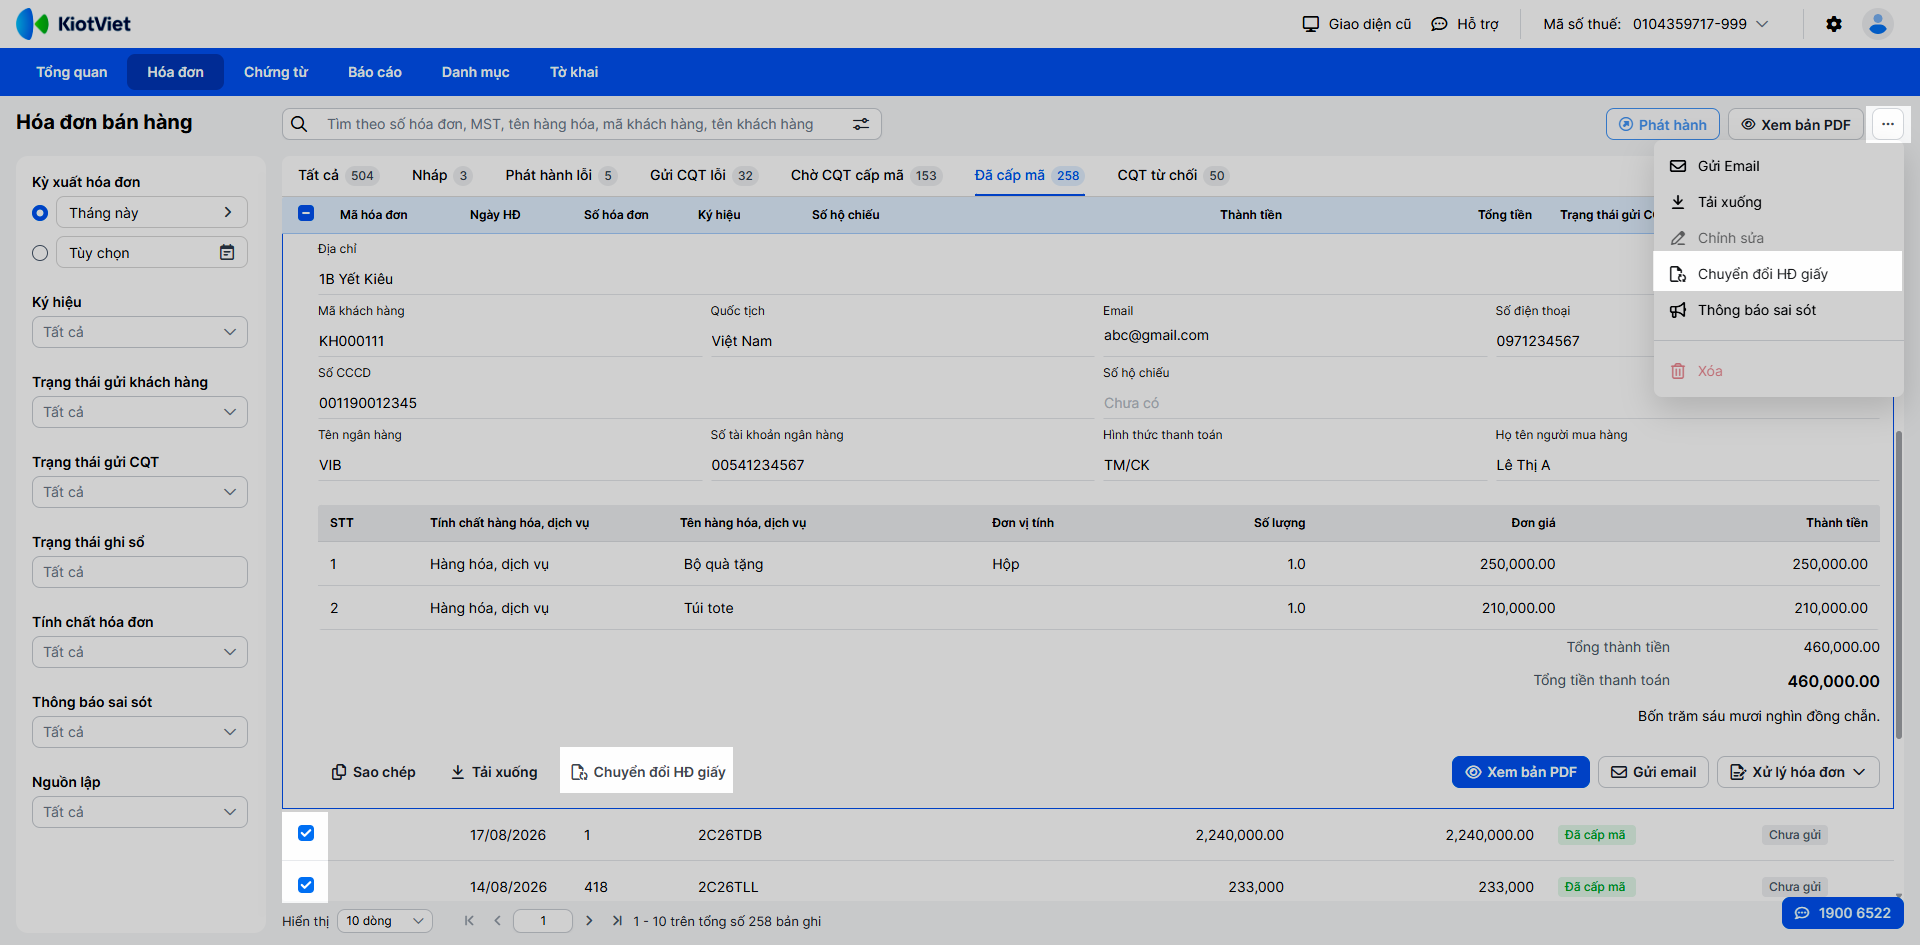Open advanced search filter icon
The width and height of the screenshot is (1920, 945).
(861, 124)
